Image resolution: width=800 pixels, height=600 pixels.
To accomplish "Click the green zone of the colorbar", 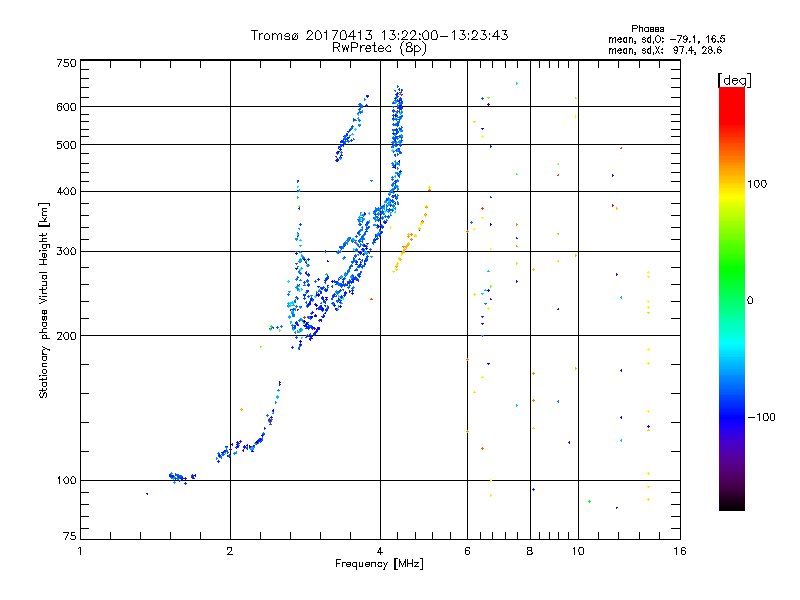I will 732,270.
